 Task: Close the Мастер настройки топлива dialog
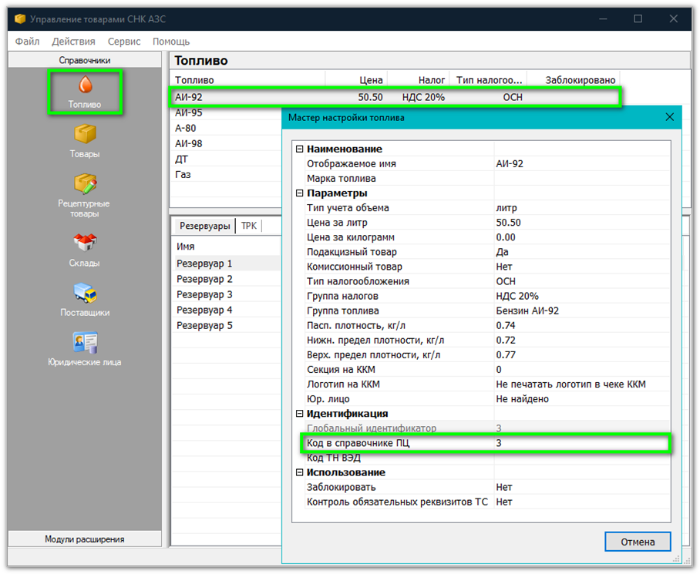669,118
